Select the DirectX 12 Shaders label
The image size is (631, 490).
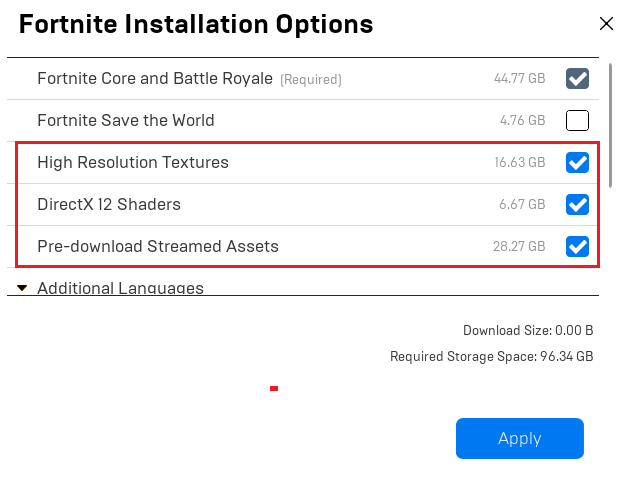[109, 204]
